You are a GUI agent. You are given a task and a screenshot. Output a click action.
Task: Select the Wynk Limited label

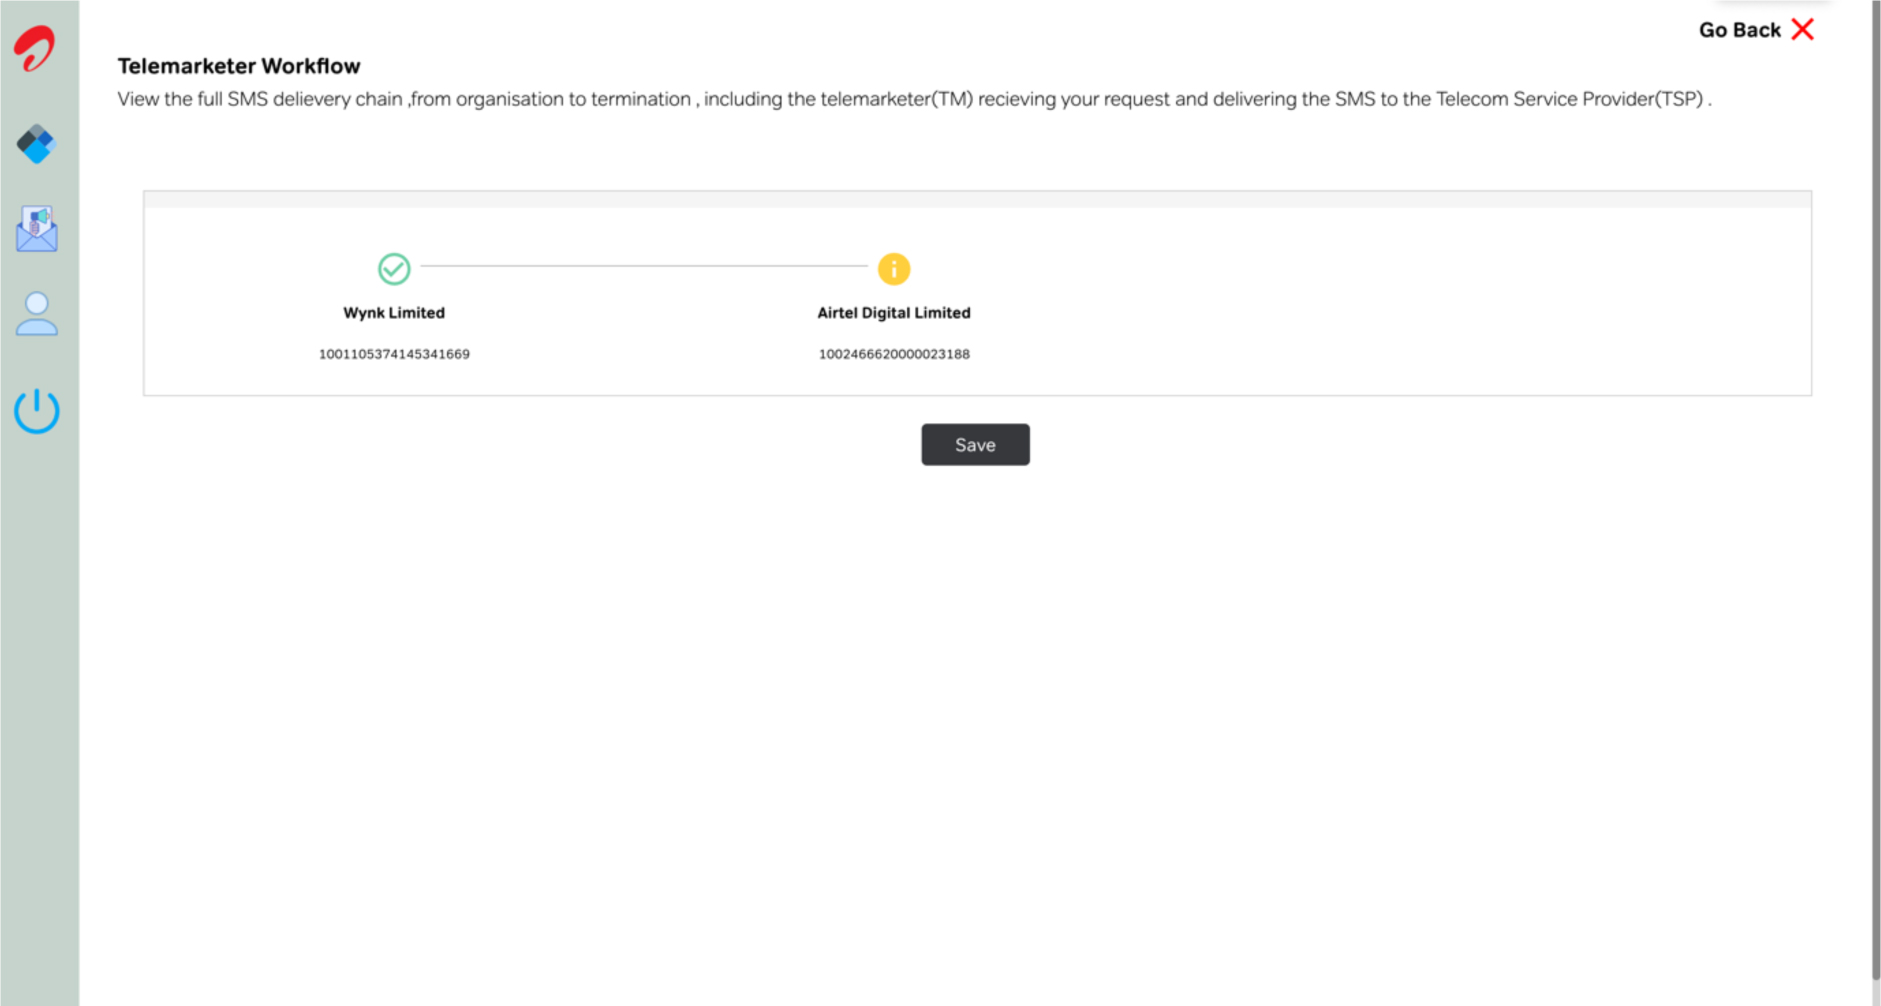pyautogui.click(x=394, y=313)
